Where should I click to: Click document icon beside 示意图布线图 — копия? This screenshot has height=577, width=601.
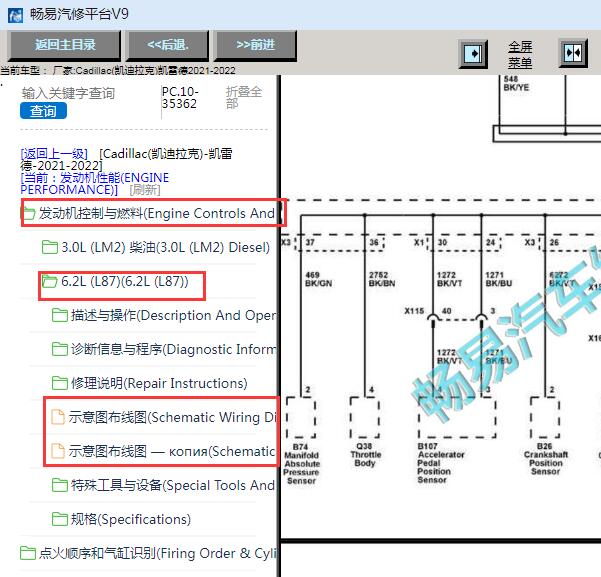[x=58, y=451]
